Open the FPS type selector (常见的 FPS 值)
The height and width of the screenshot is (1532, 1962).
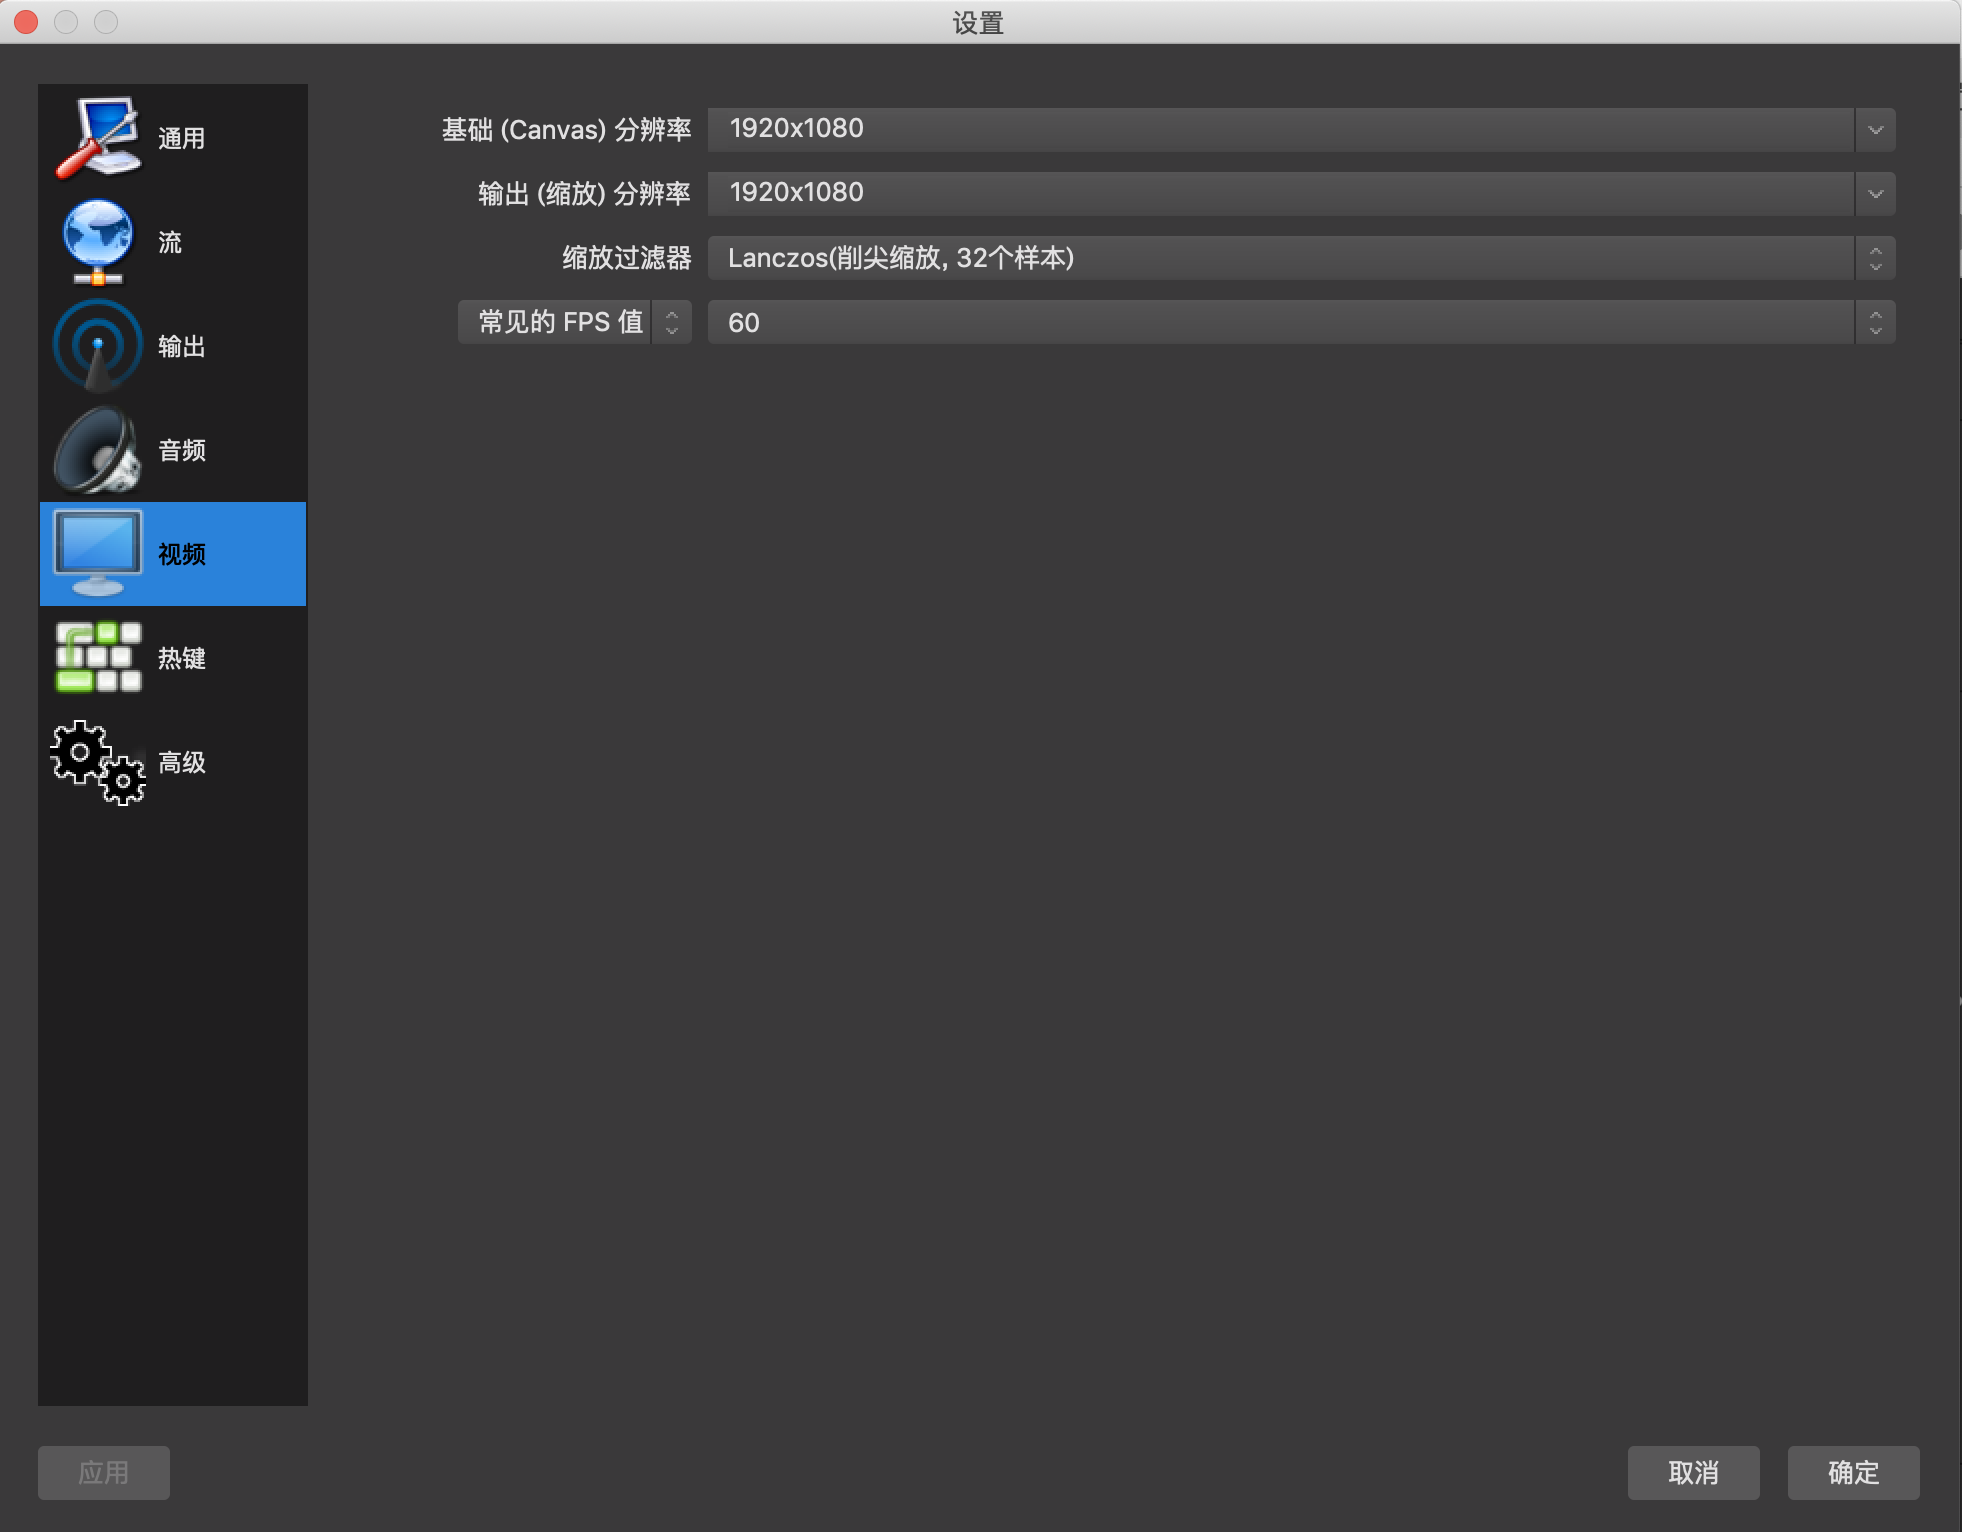point(574,322)
